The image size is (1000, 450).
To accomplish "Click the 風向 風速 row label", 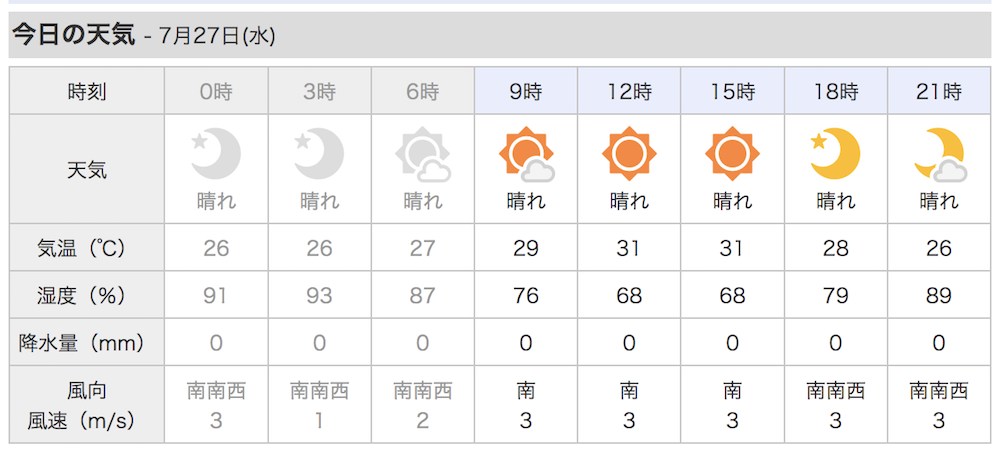I will tap(87, 405).
